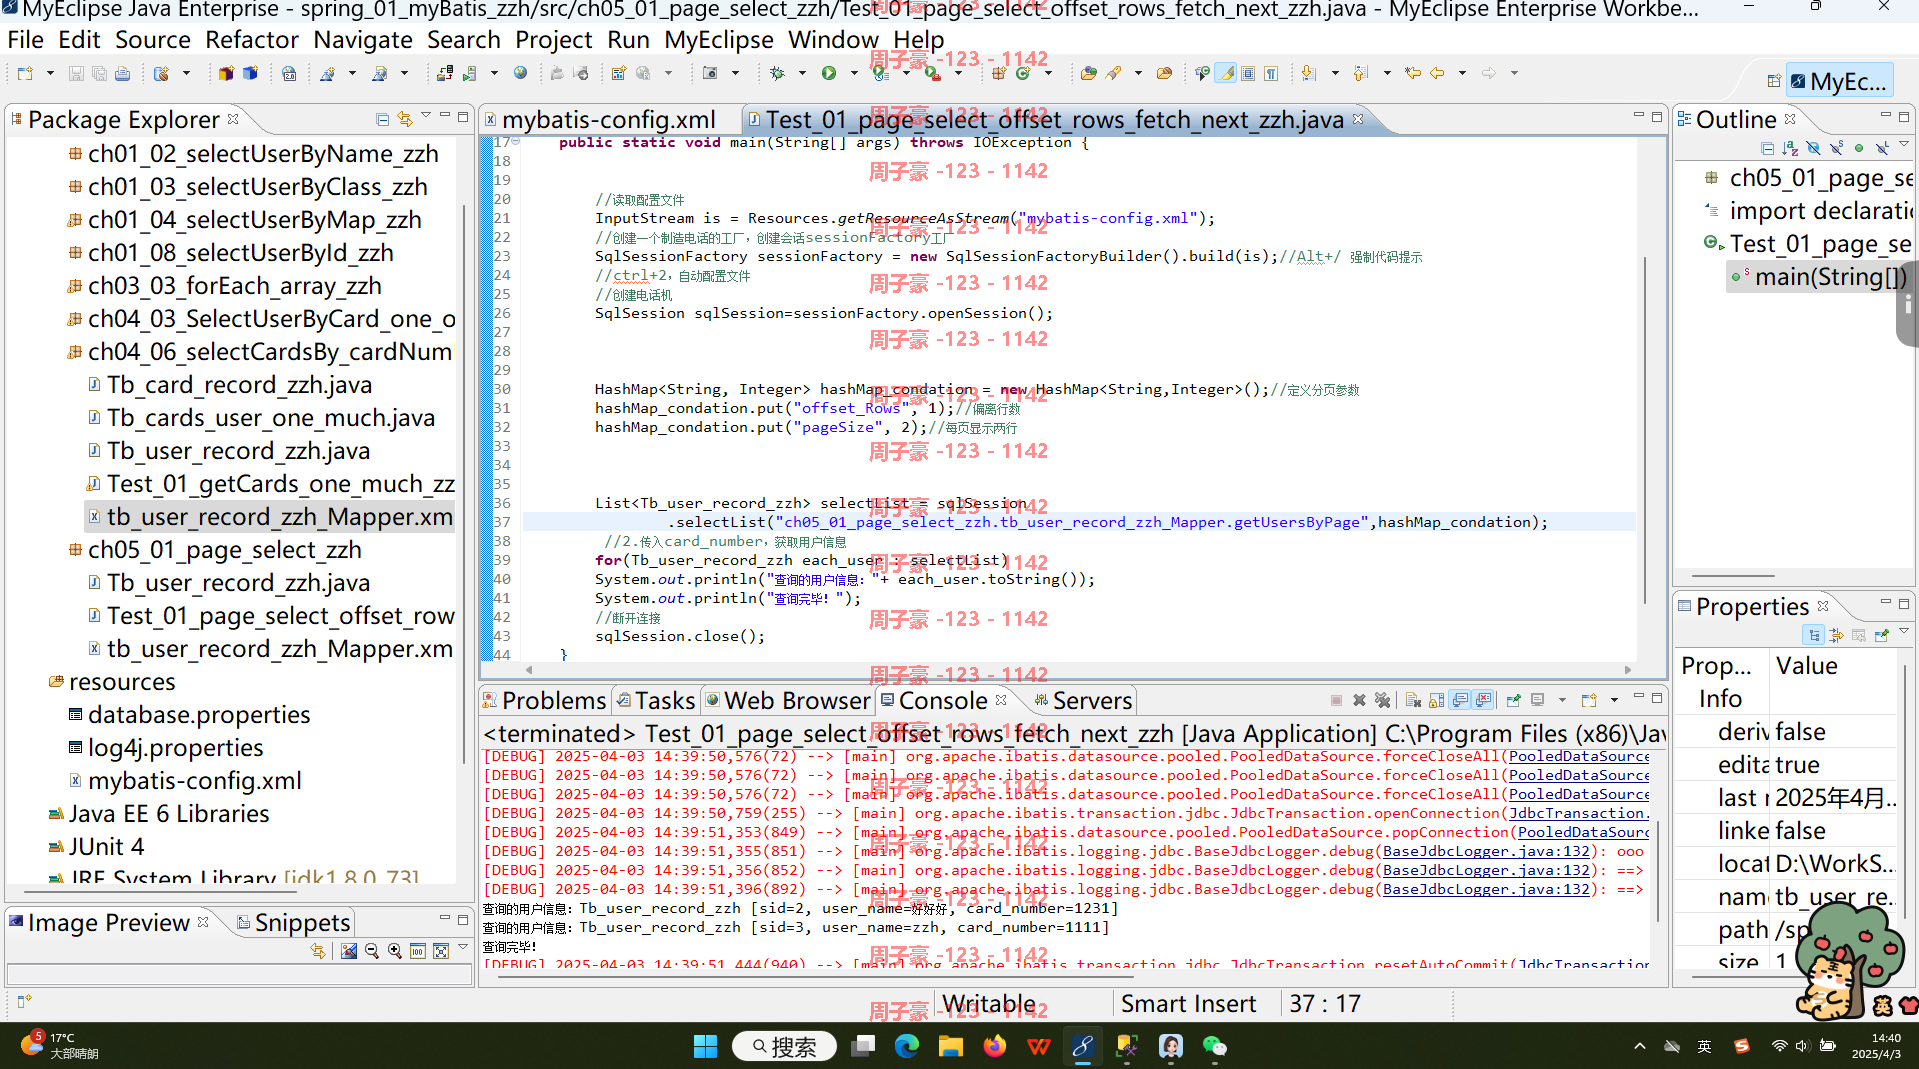Click the Print icon in toolbar

point(122,73)
